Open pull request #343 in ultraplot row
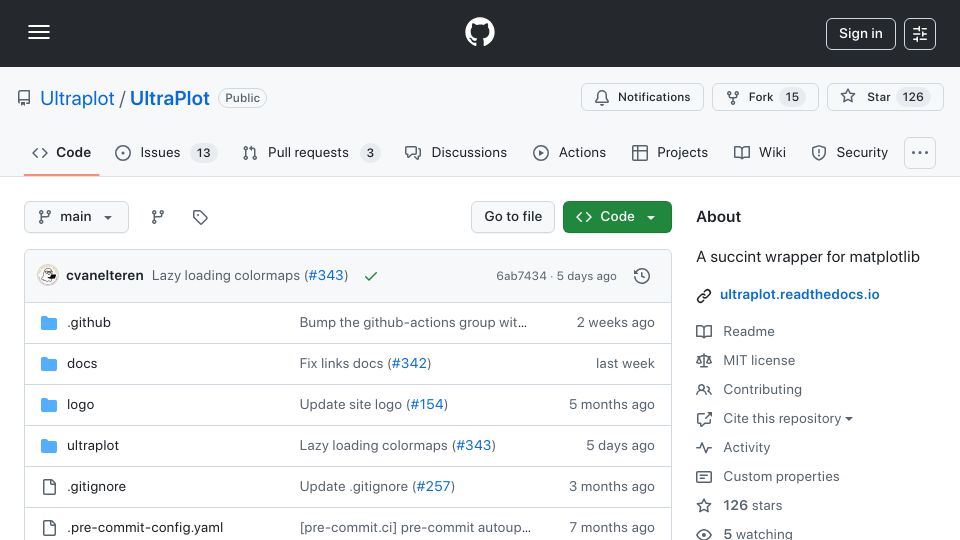960x540 pixels. pos(474,446)
